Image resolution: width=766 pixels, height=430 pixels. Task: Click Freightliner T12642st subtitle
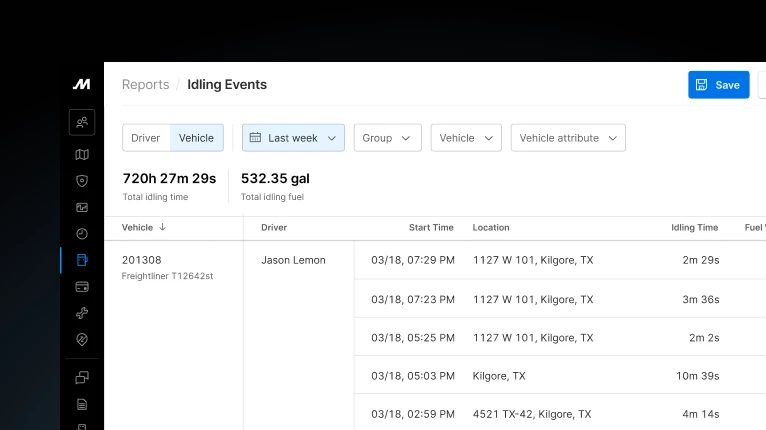point(168,276)
